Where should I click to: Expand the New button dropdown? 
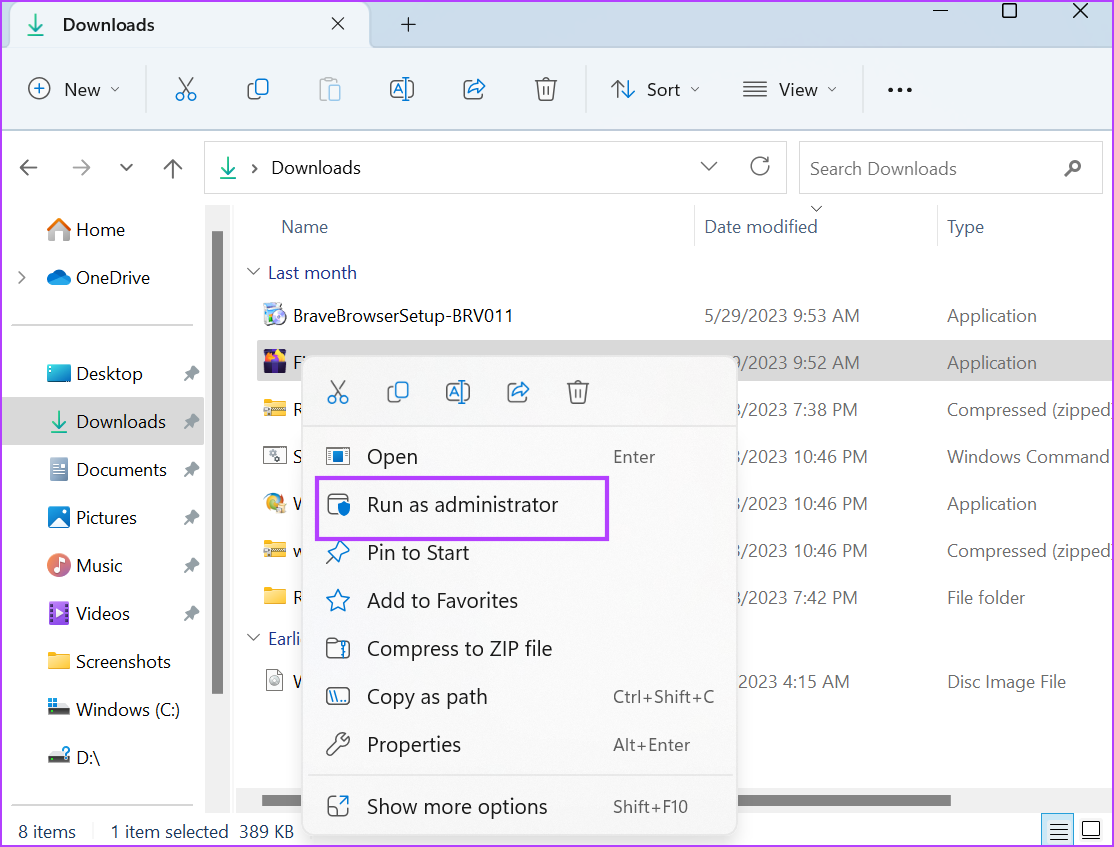(x=113, y=89)
